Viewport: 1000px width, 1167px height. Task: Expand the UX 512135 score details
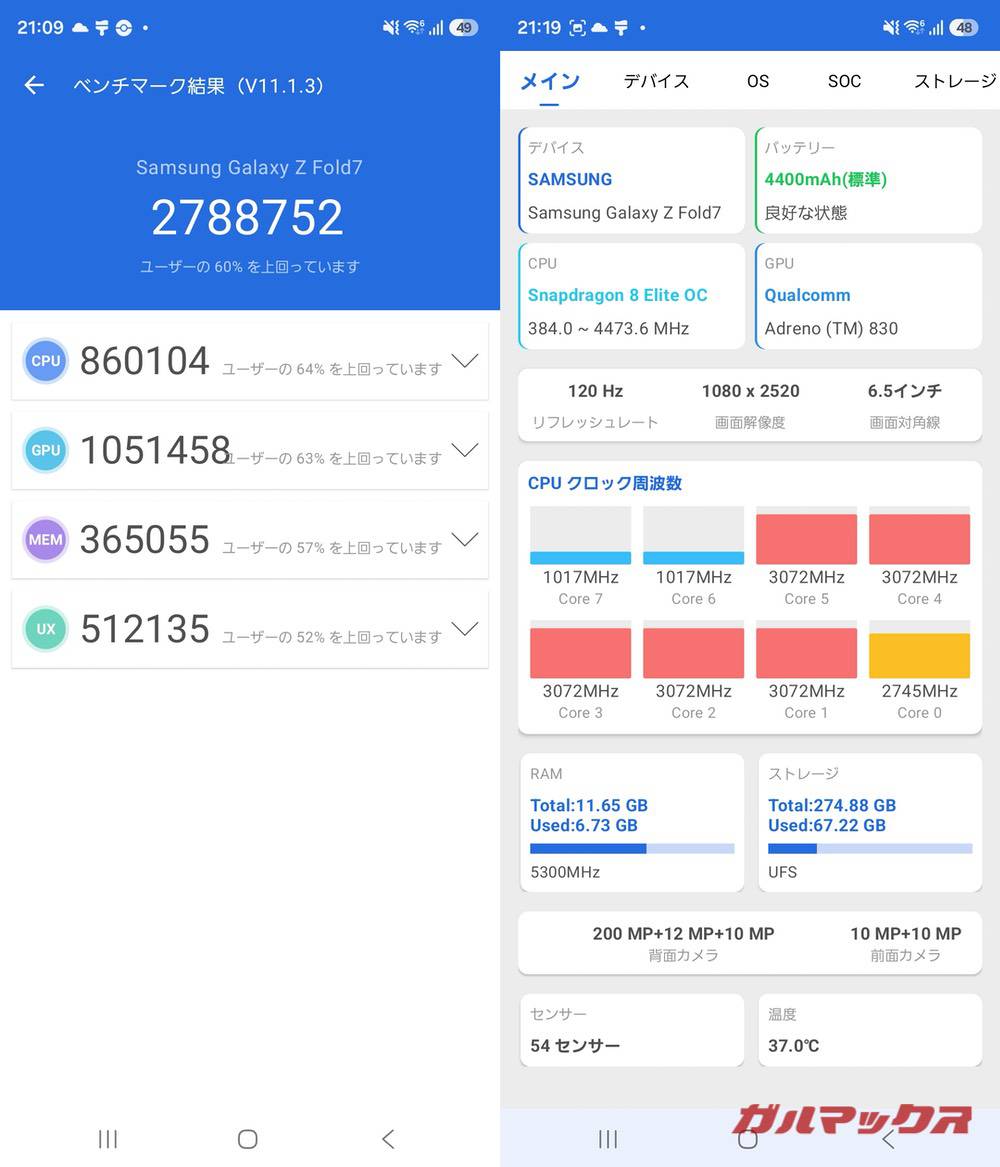(465, 629)
